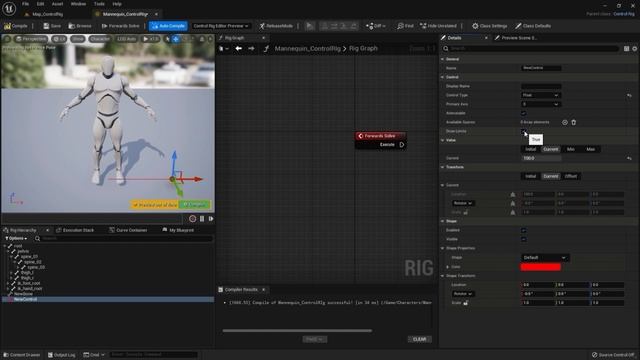
Task: Click the ReleaseMode button
Action: [x=276, y=26]
